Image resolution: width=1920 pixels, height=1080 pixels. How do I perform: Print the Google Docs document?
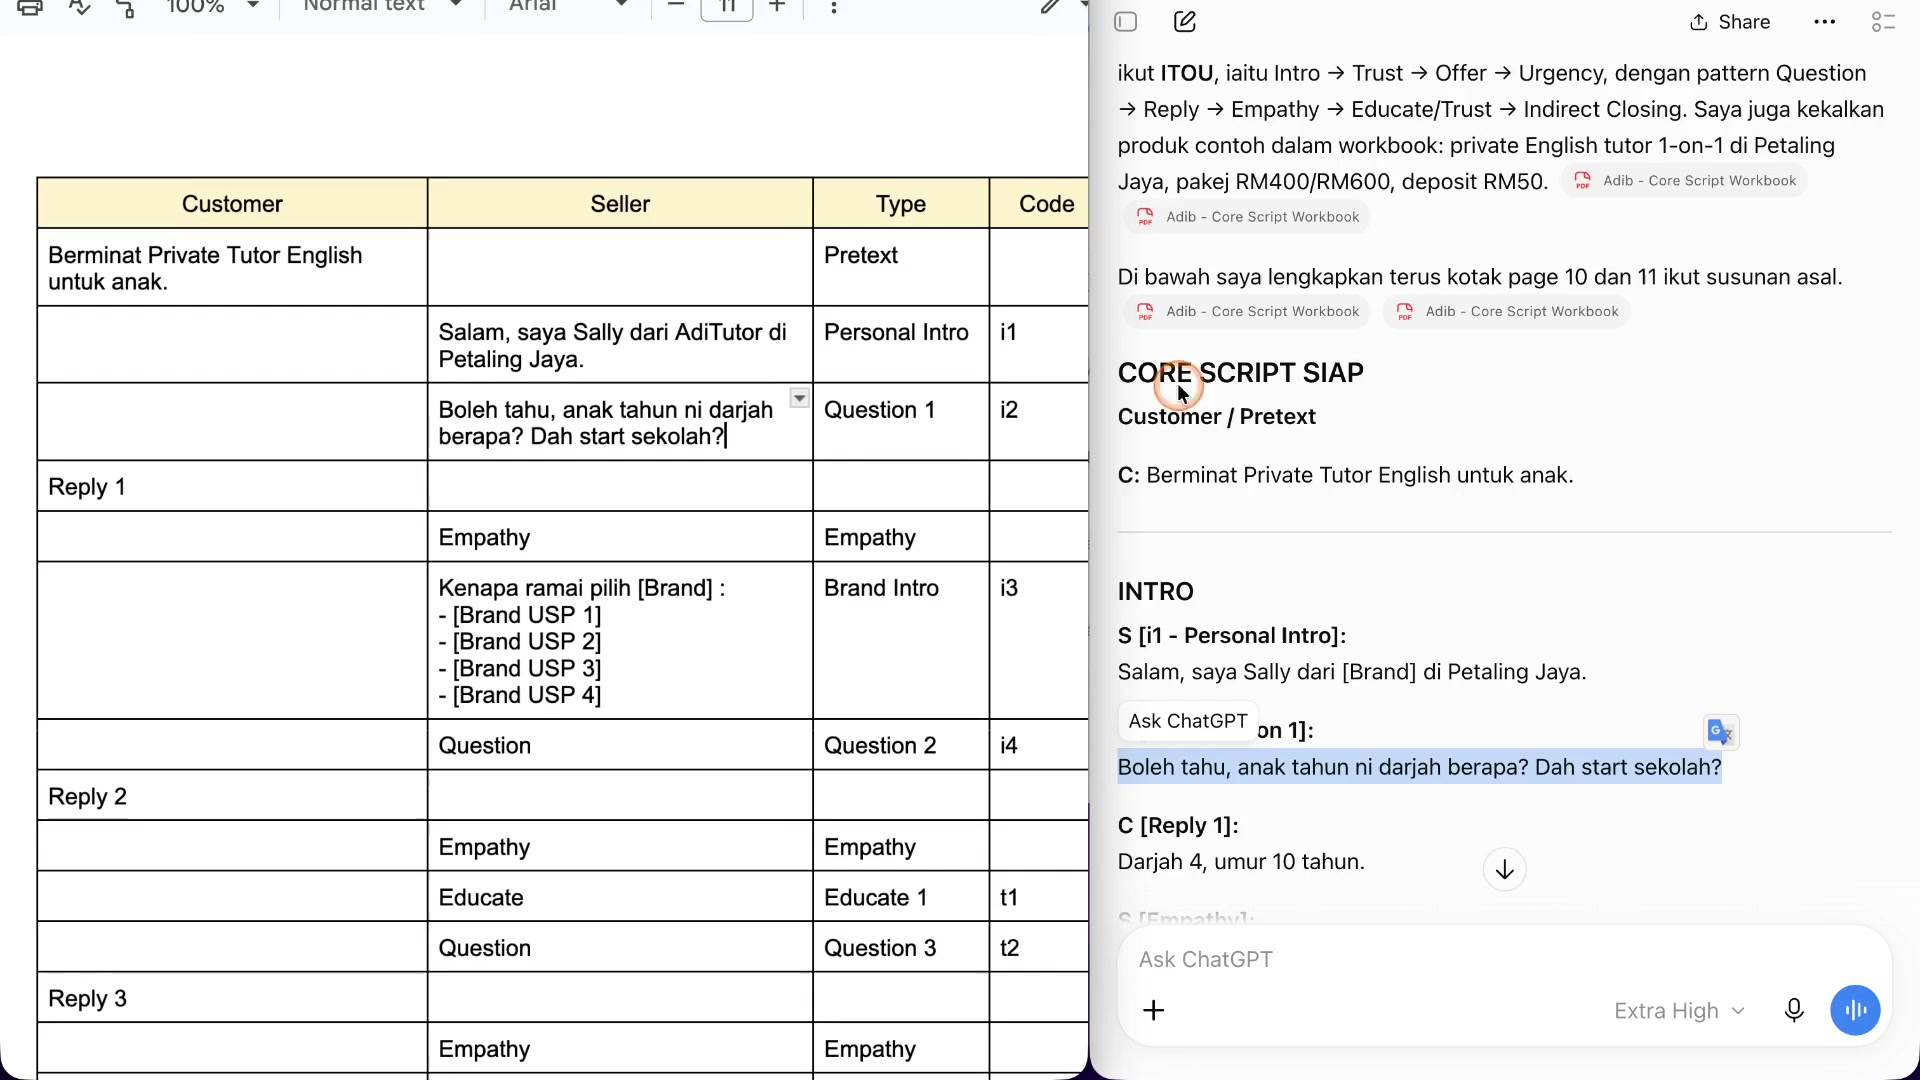[30, 7]
